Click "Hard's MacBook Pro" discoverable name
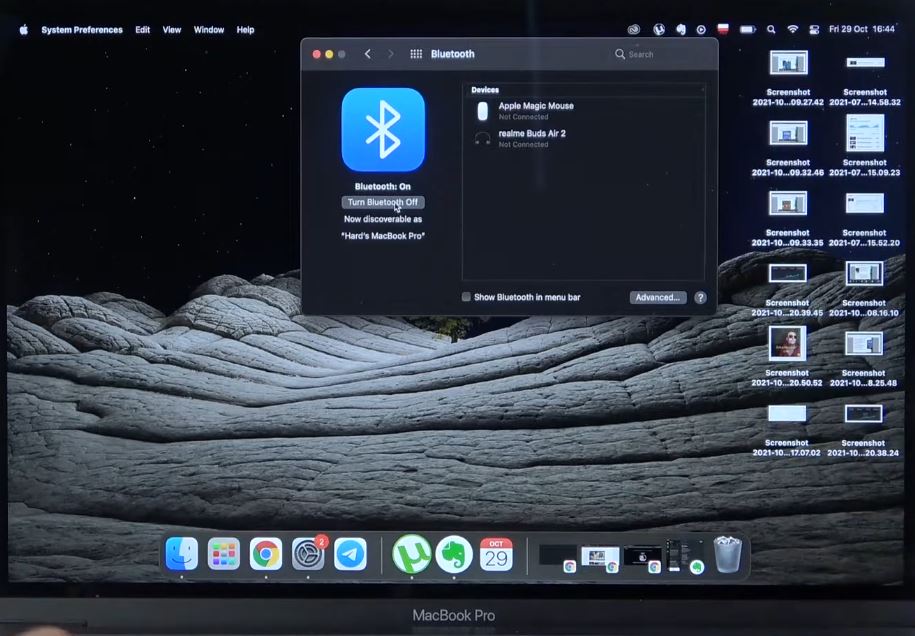915x636 pixels. (383, 236)
